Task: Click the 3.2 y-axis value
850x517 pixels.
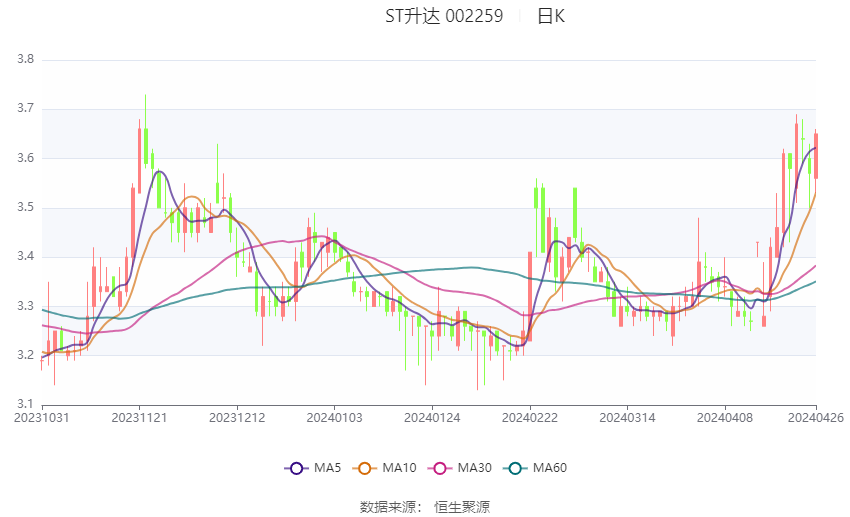Action: 25,356
